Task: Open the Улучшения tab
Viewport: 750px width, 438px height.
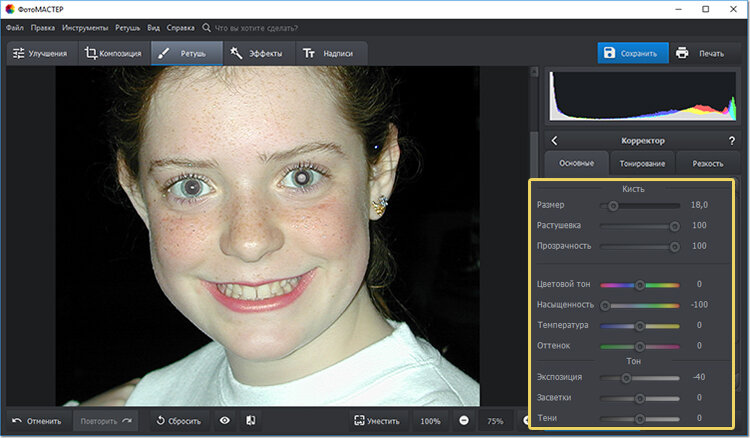Action: pos(40,53)
